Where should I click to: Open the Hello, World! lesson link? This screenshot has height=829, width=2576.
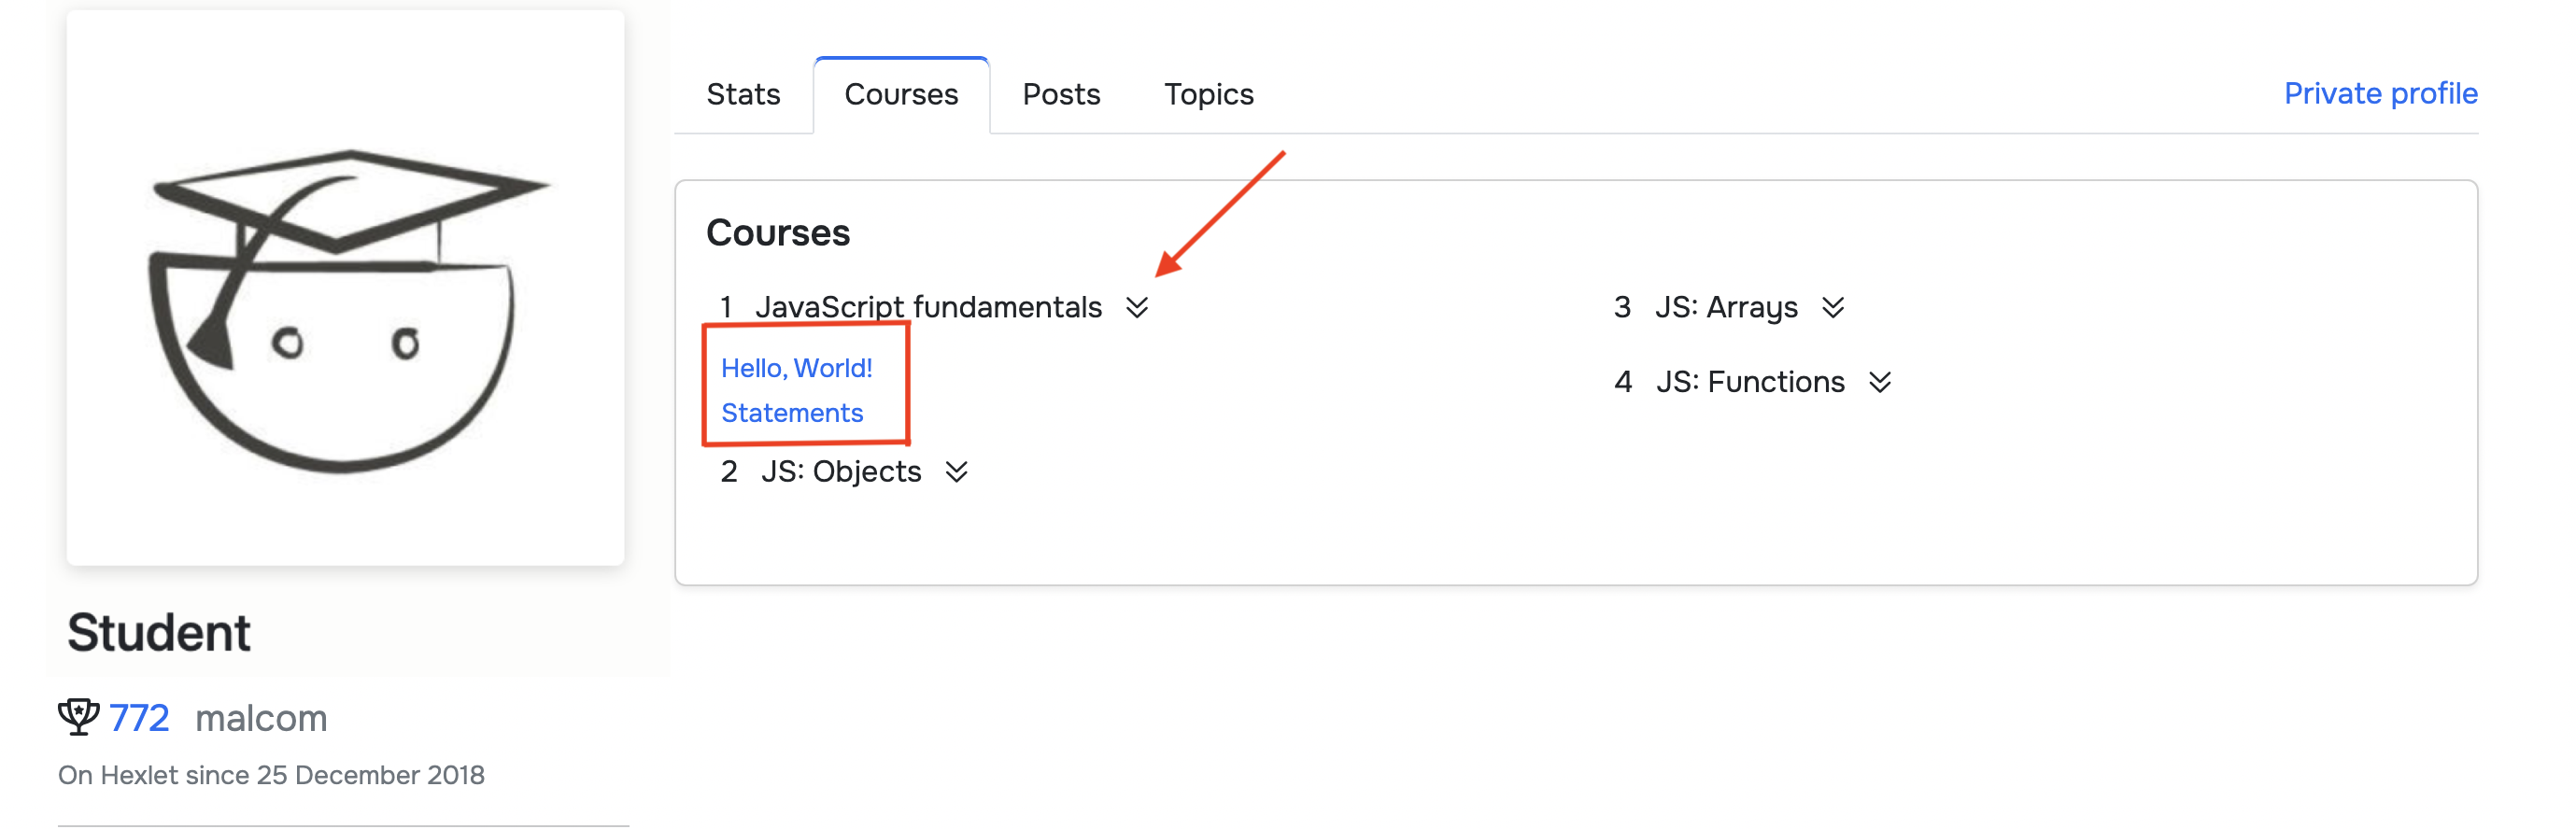pos(796,368)
